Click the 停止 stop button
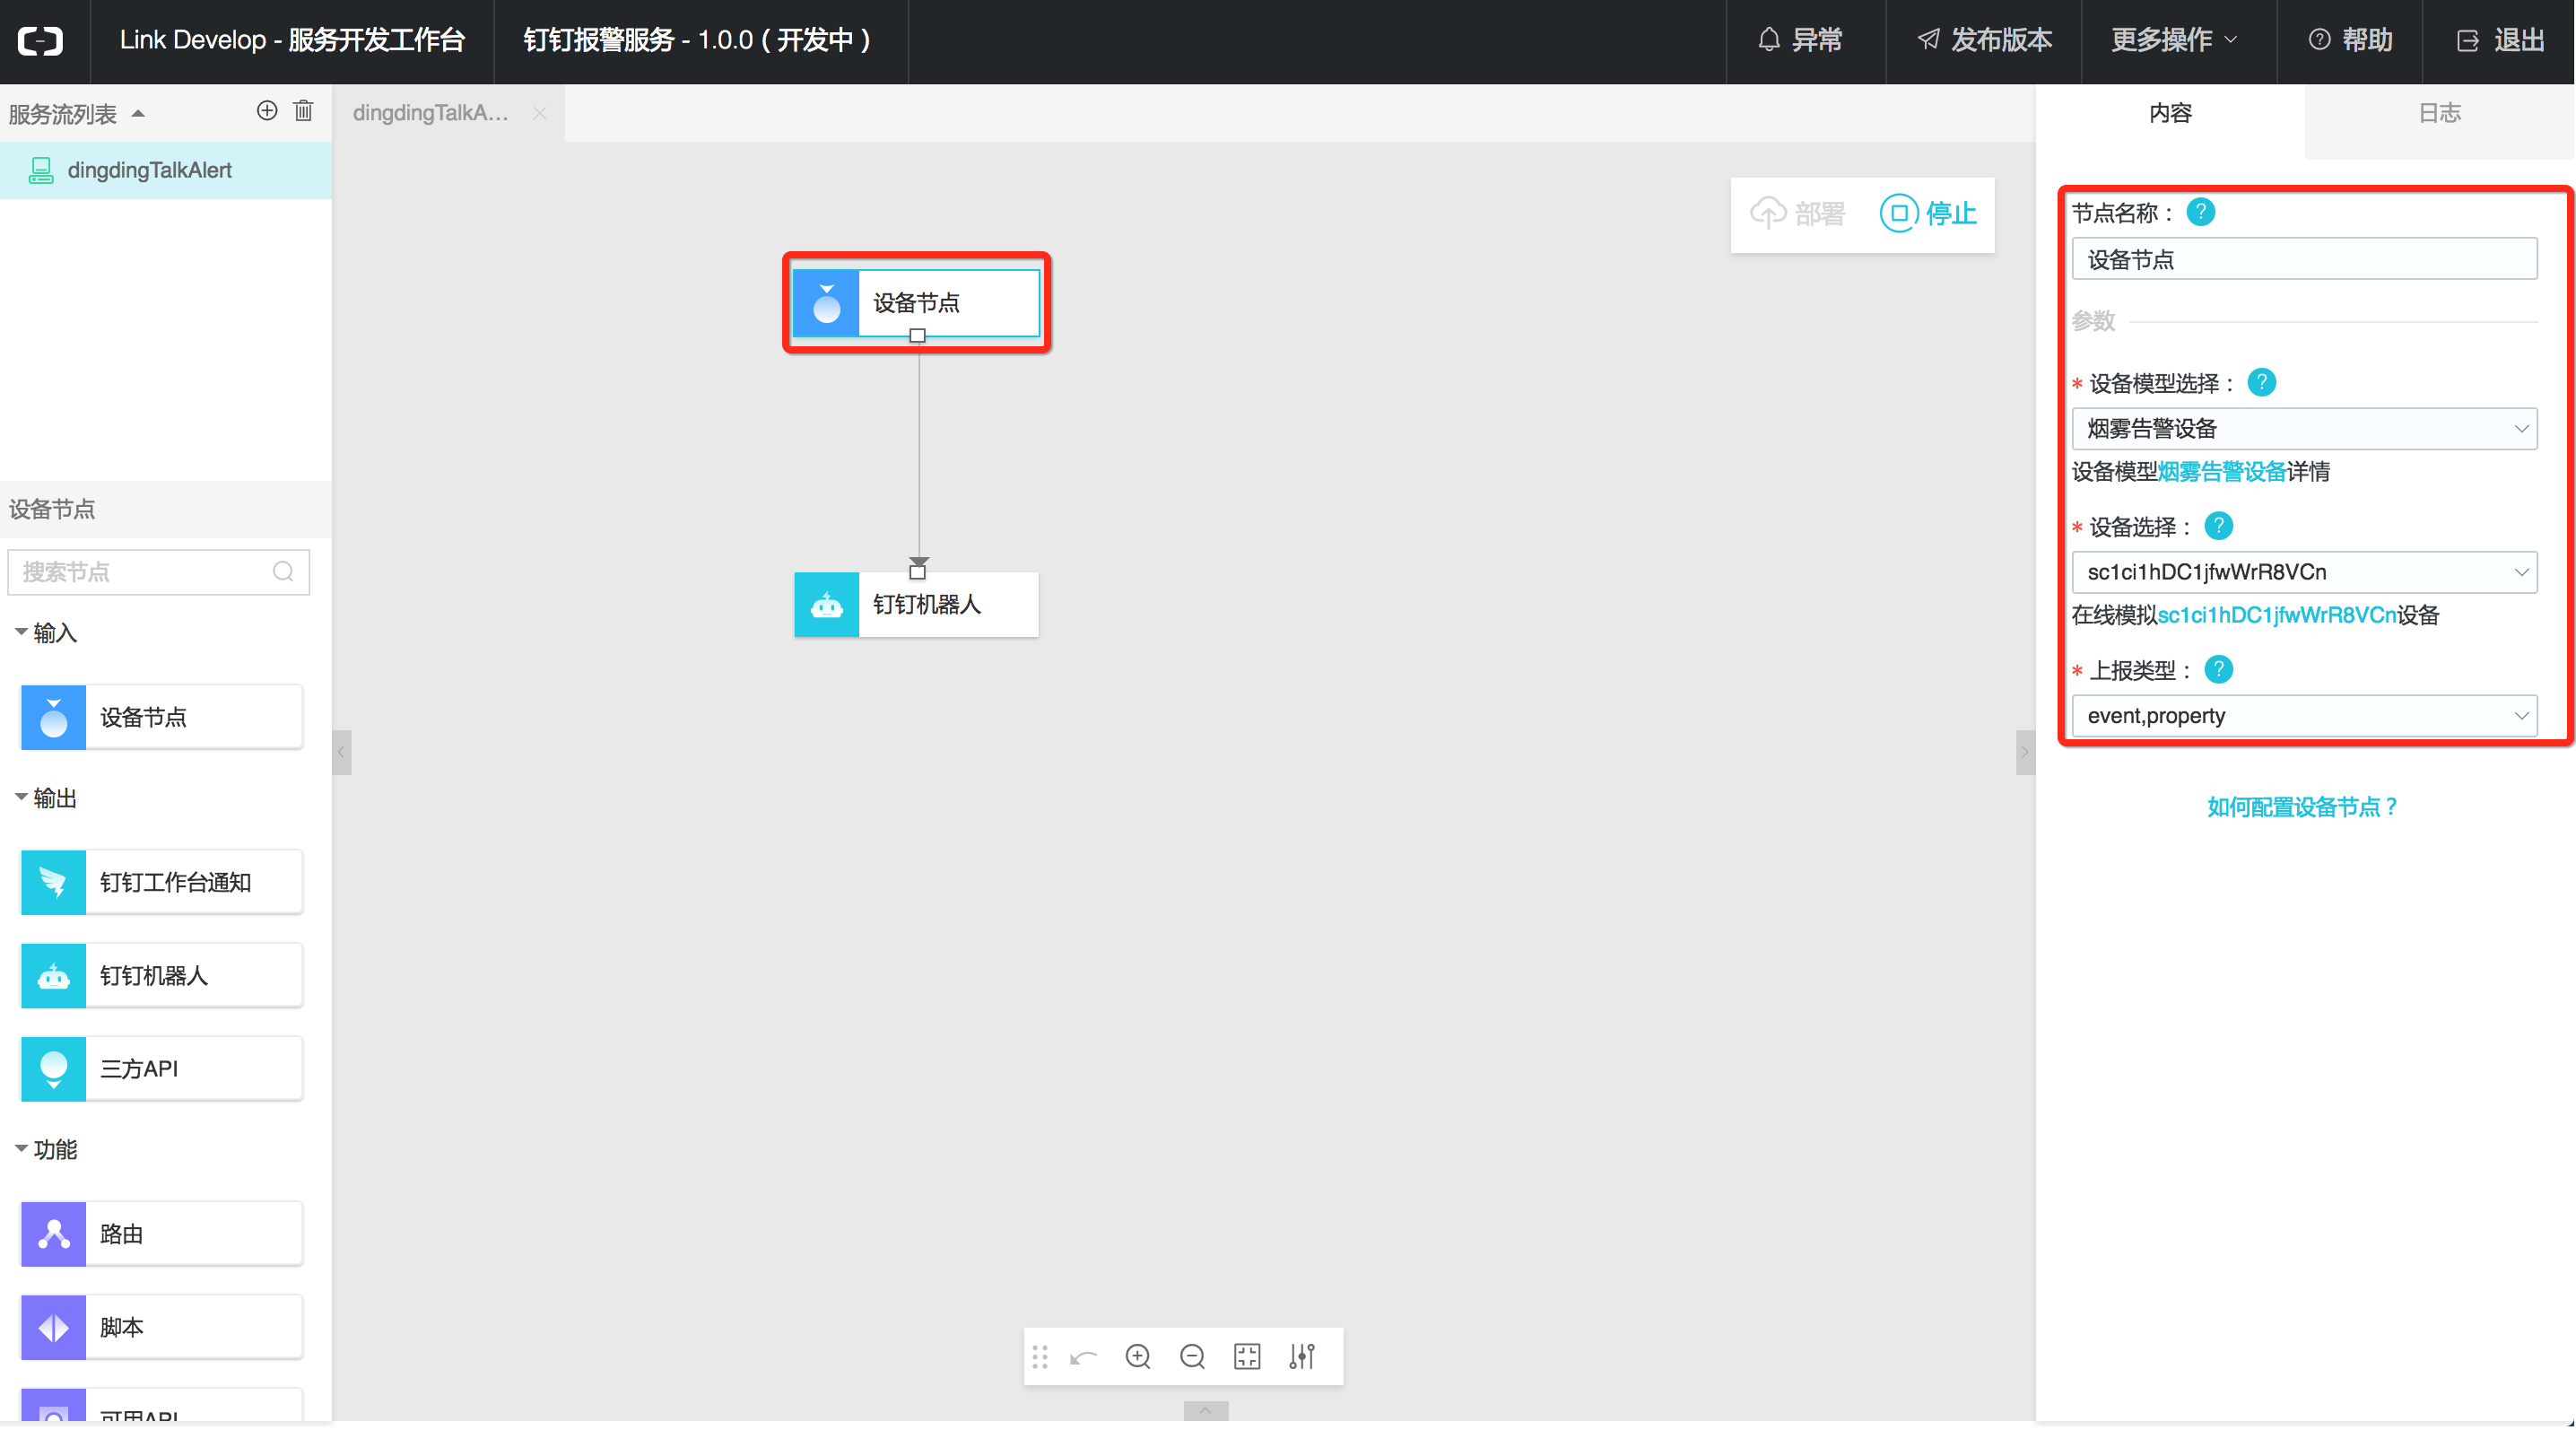This screenshot has width=2576, height=1430. click(1928, 213)
